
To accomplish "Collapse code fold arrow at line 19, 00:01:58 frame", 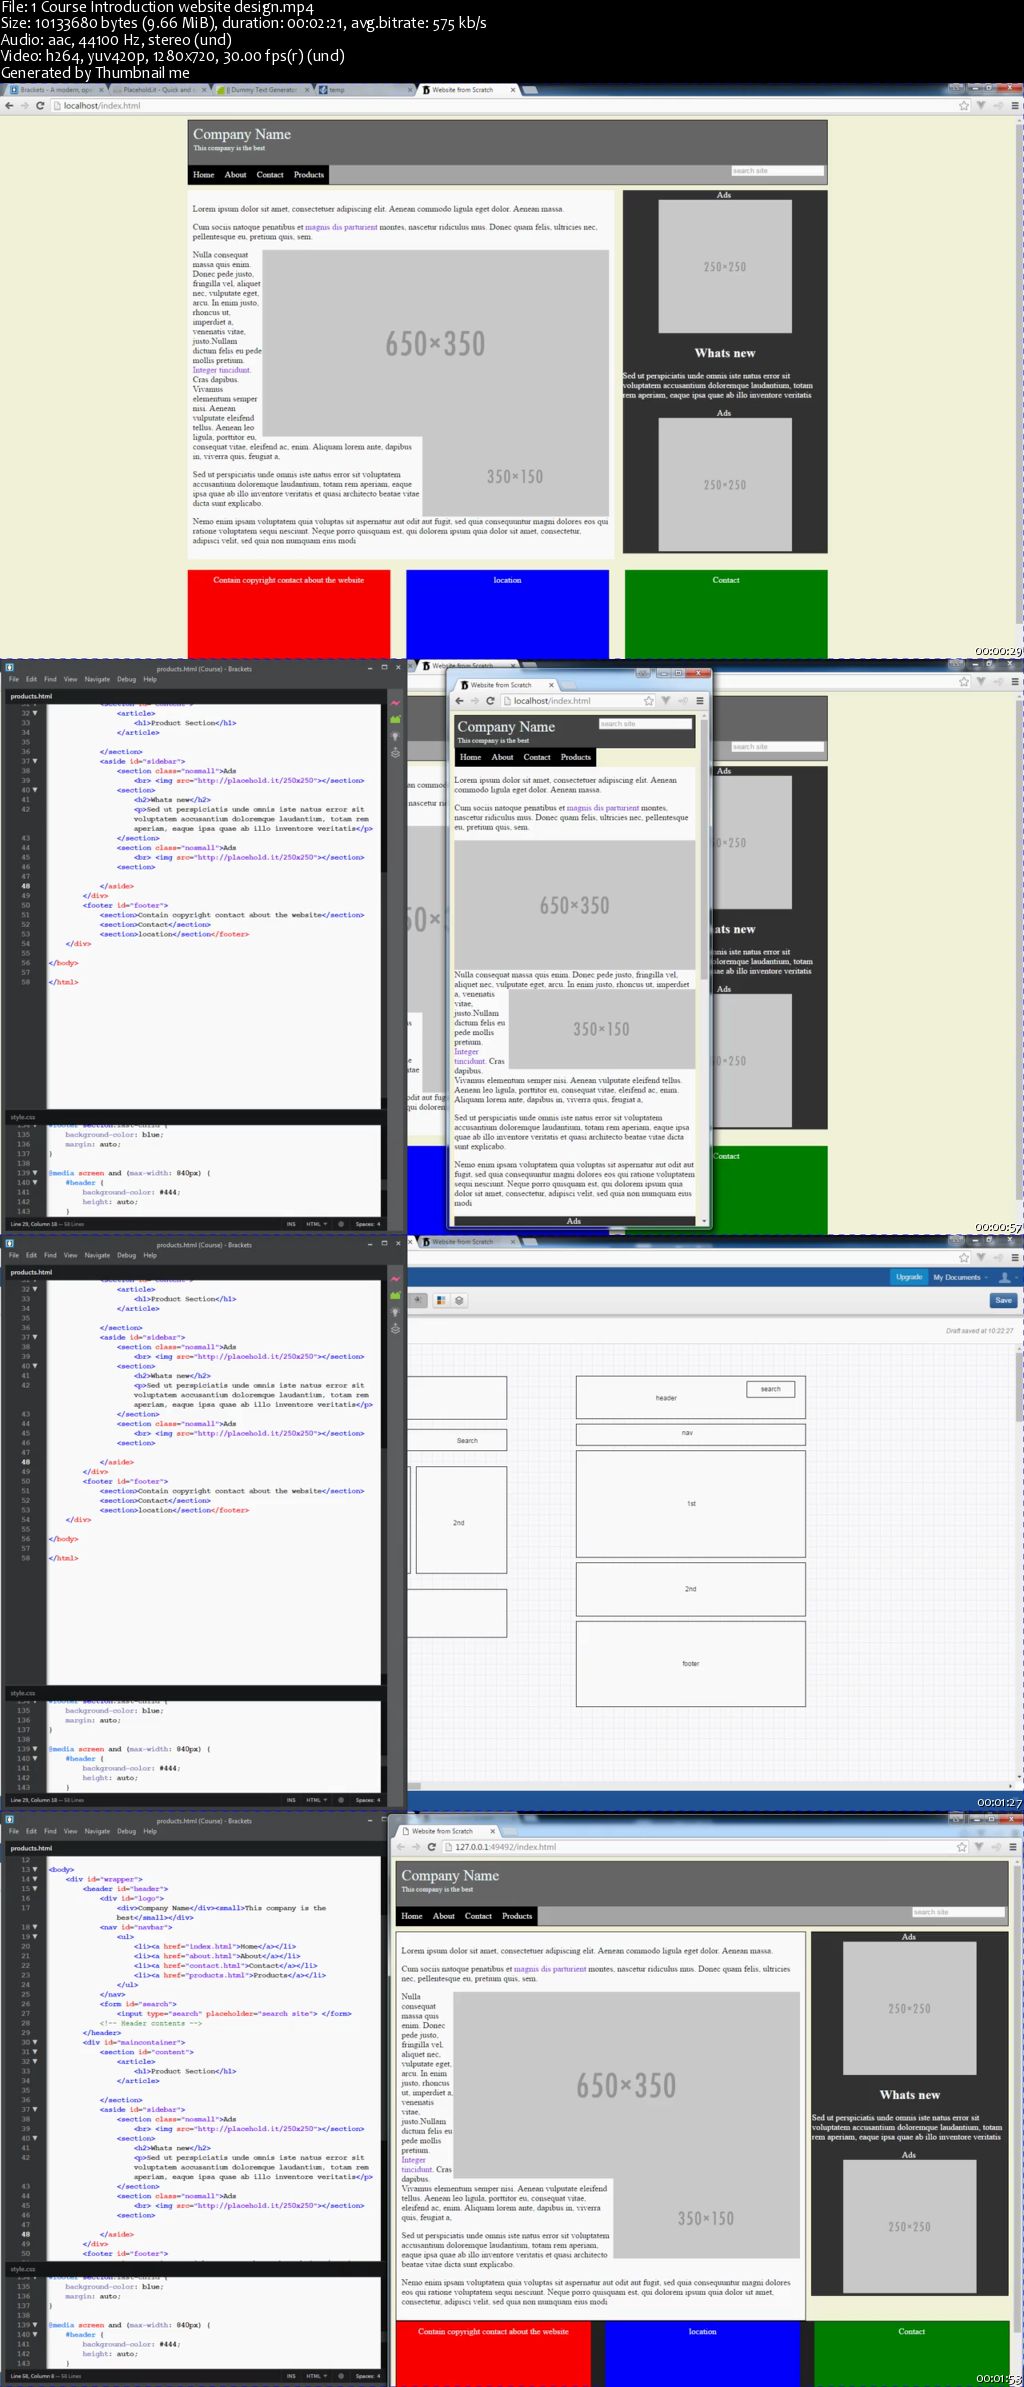I will click(36, 1937).
